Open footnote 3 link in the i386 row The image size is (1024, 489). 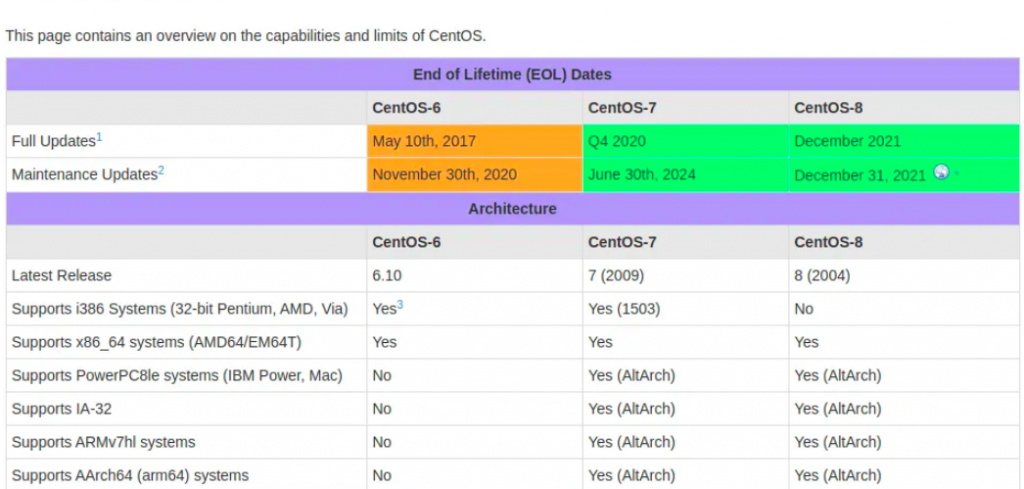pos(400,305)
